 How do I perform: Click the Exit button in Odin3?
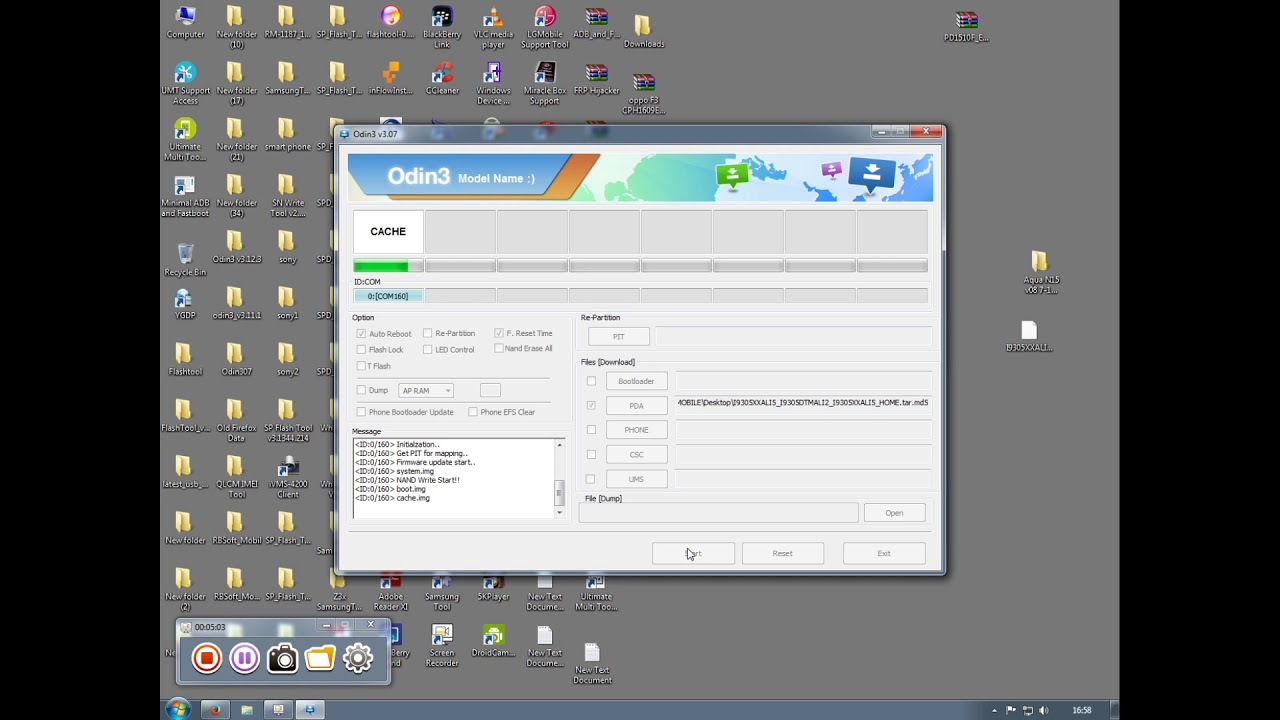click(884, 553)
